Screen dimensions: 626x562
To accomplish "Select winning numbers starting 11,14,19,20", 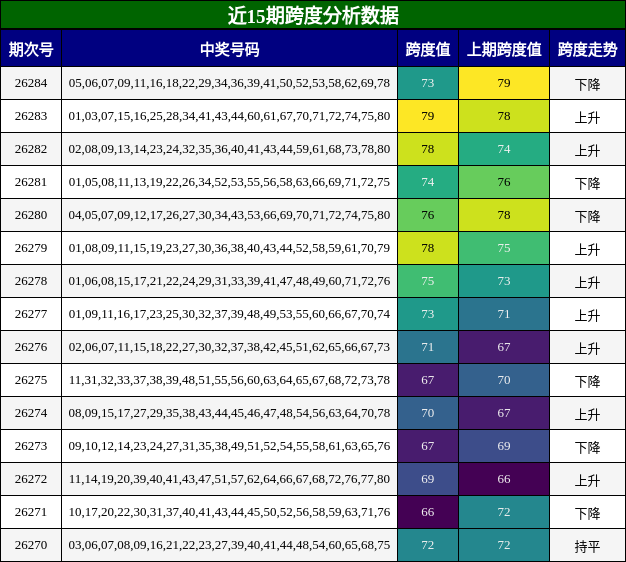I will (229, 479).
